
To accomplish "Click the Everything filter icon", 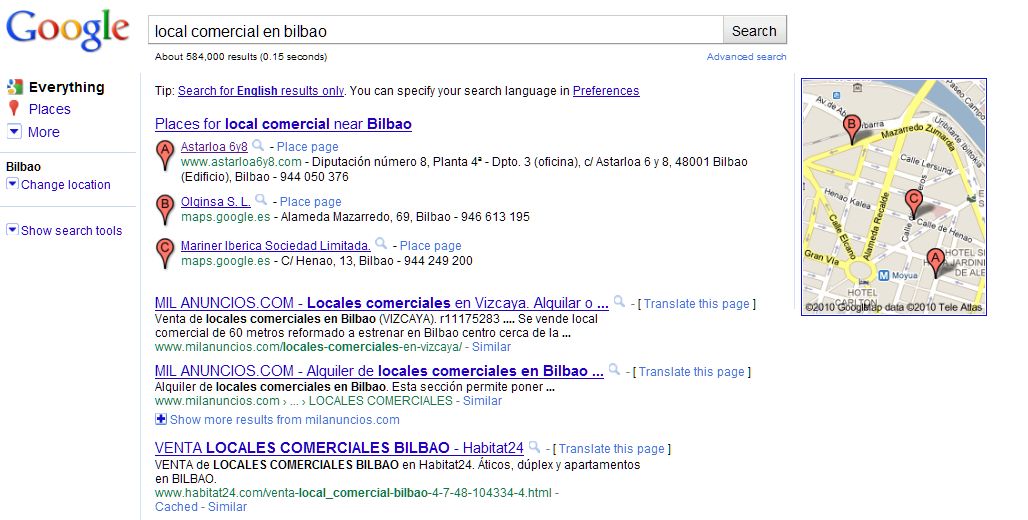I will click(14, 87).
